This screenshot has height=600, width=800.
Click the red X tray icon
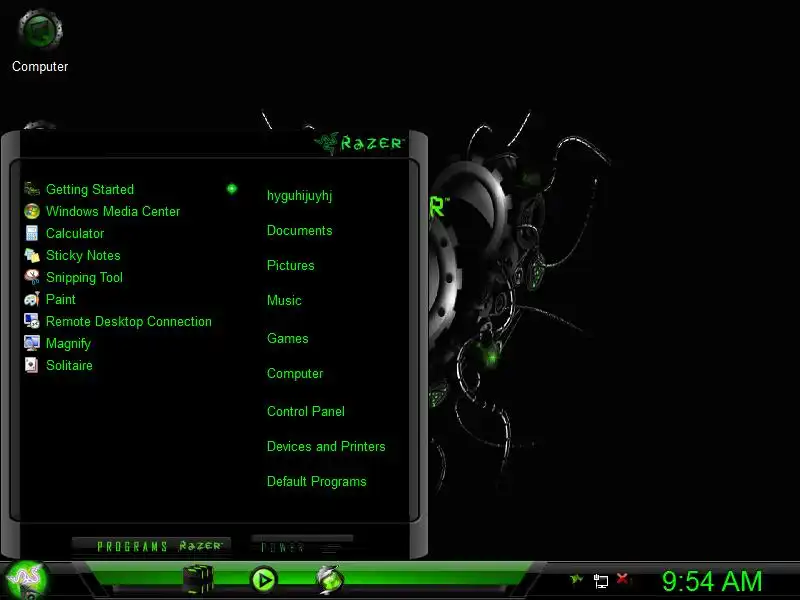click(622, 579)
